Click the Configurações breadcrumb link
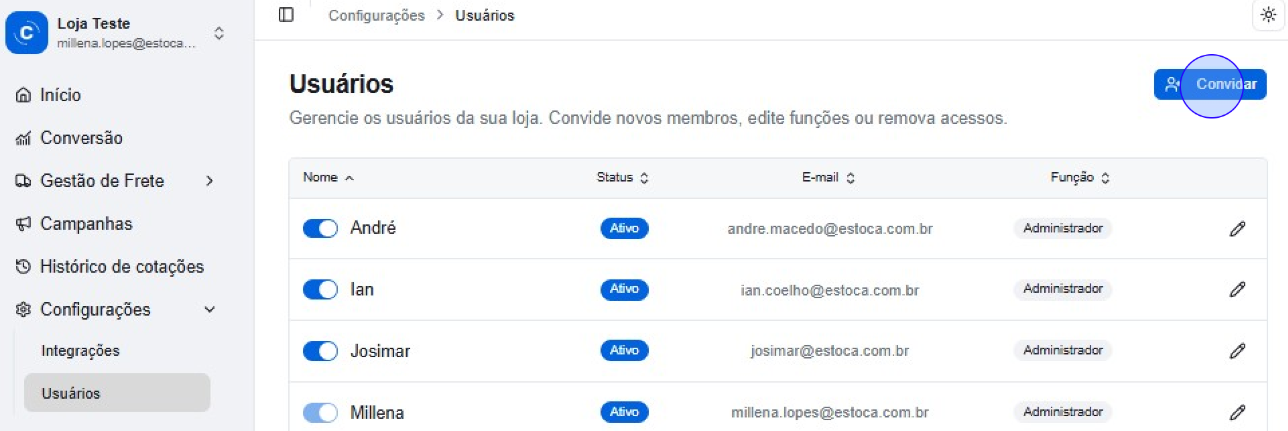 (376, 16)
